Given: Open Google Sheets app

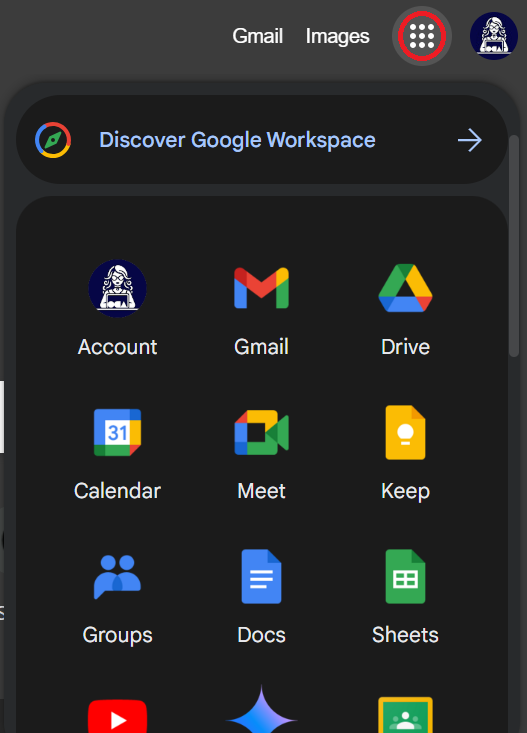Looking at the screenshot, I should (x=405, y=596).
